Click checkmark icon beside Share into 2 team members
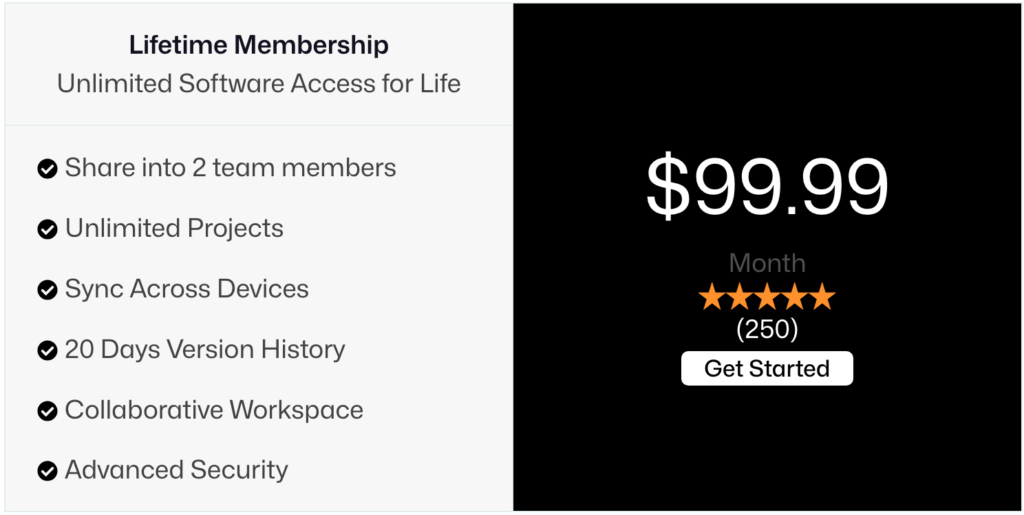Screen dimensions: 1024x515 [46, 169]
